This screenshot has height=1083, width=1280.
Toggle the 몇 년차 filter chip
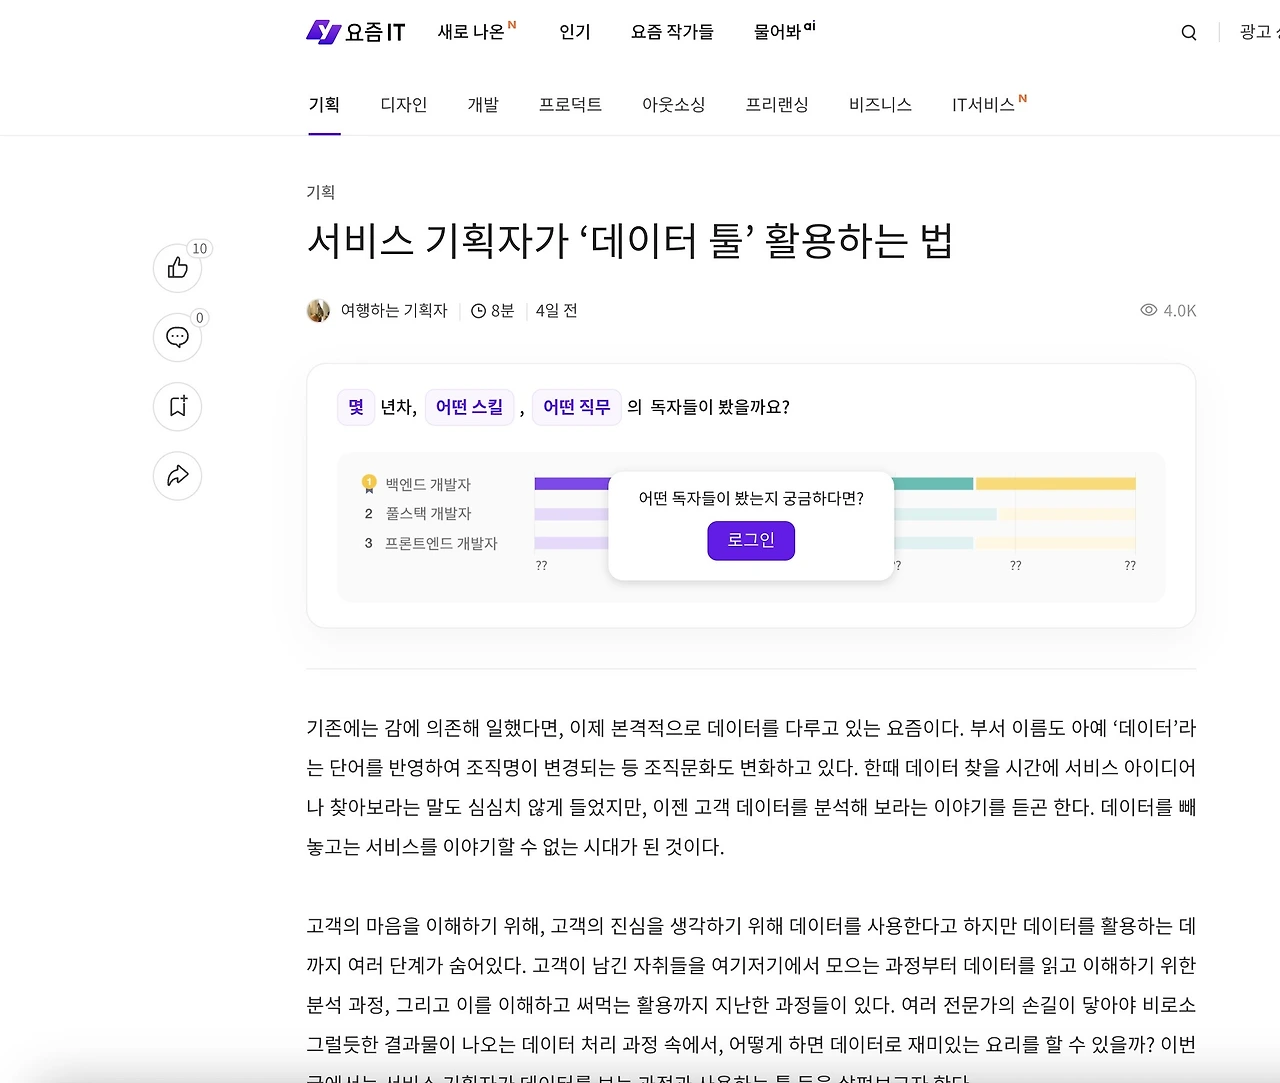[x=355, y=407]
